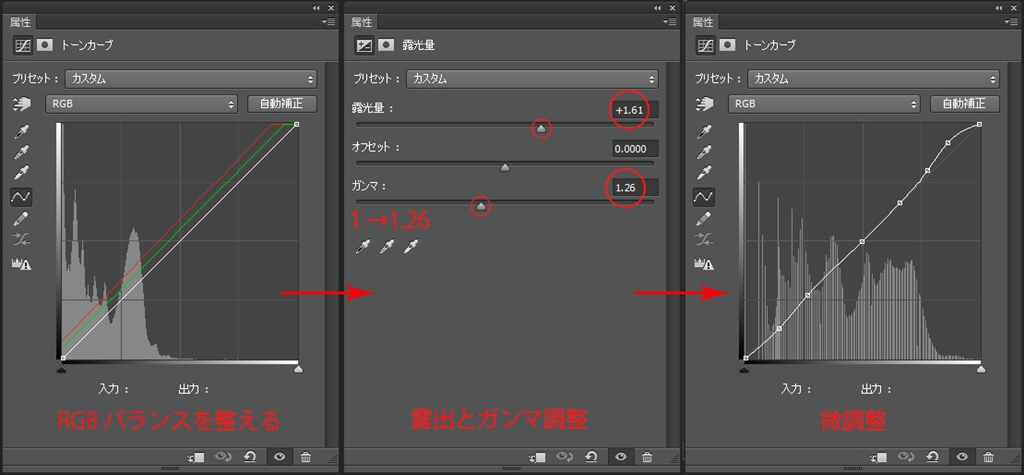The height and width of the screenshot is (475, 1024).
Task: Click histogram warning icon in right Curves panel
Action: 704,263
